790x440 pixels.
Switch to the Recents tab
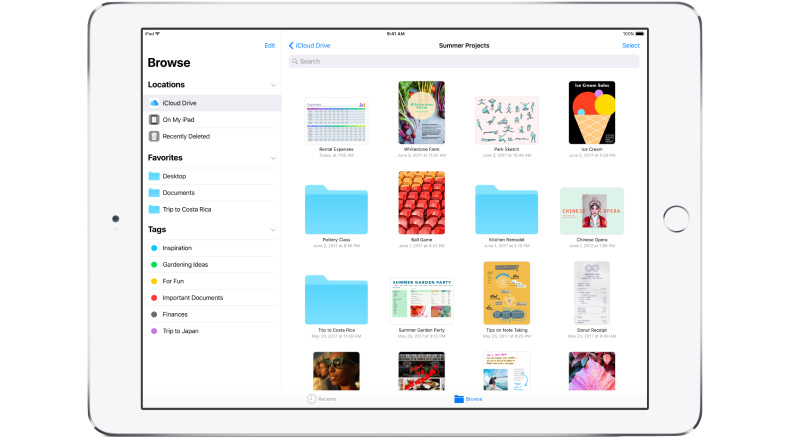pyautogui.click(x=321, y=399)
